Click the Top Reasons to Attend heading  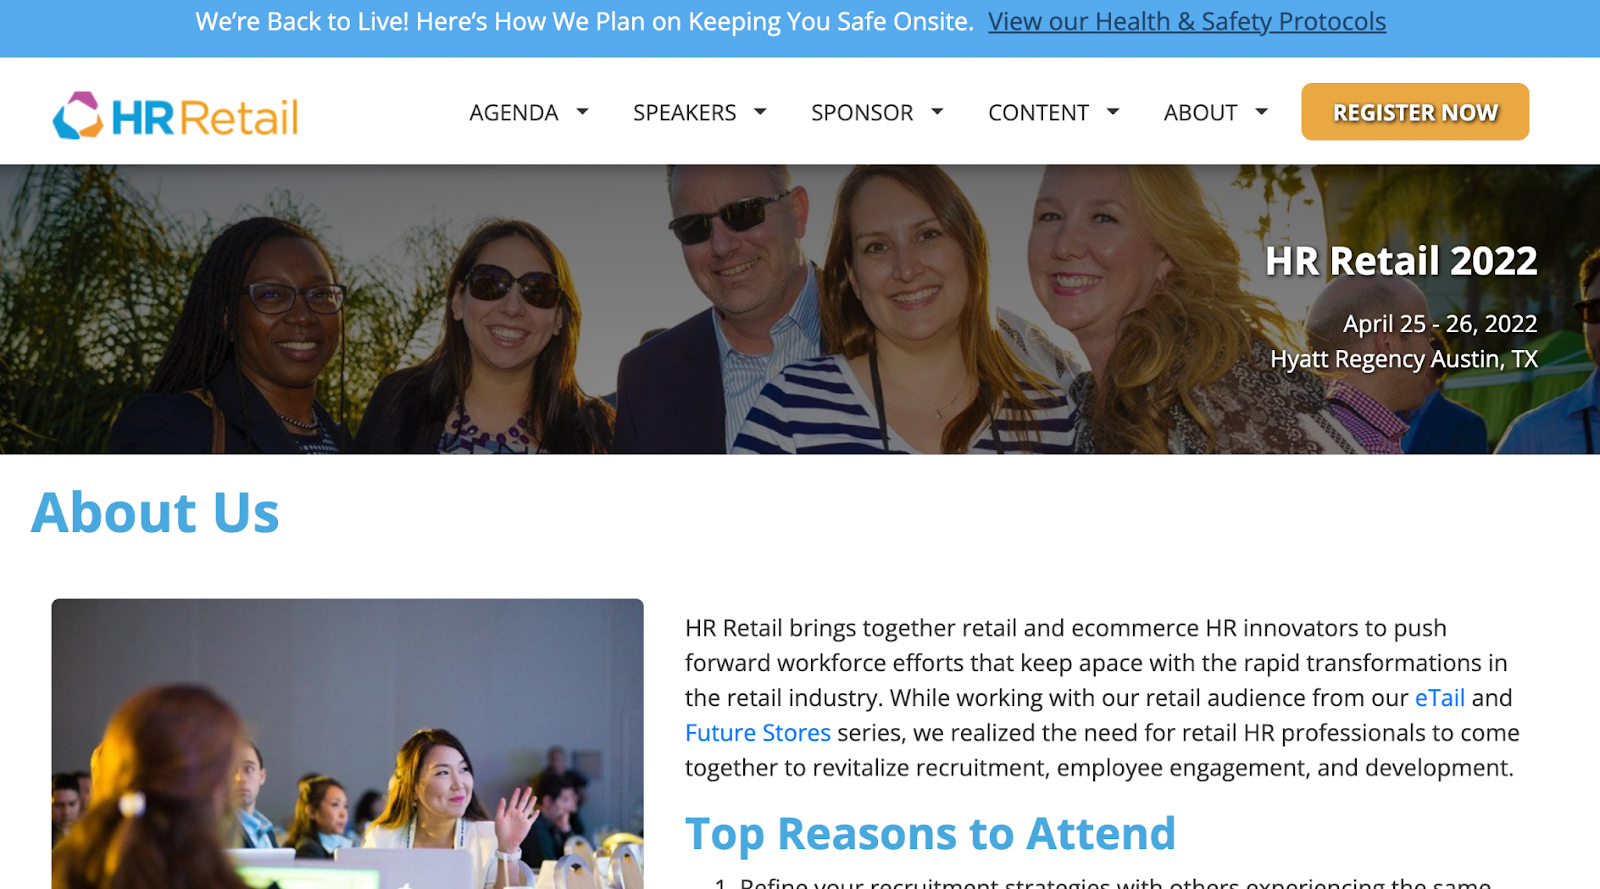point(930,834)
